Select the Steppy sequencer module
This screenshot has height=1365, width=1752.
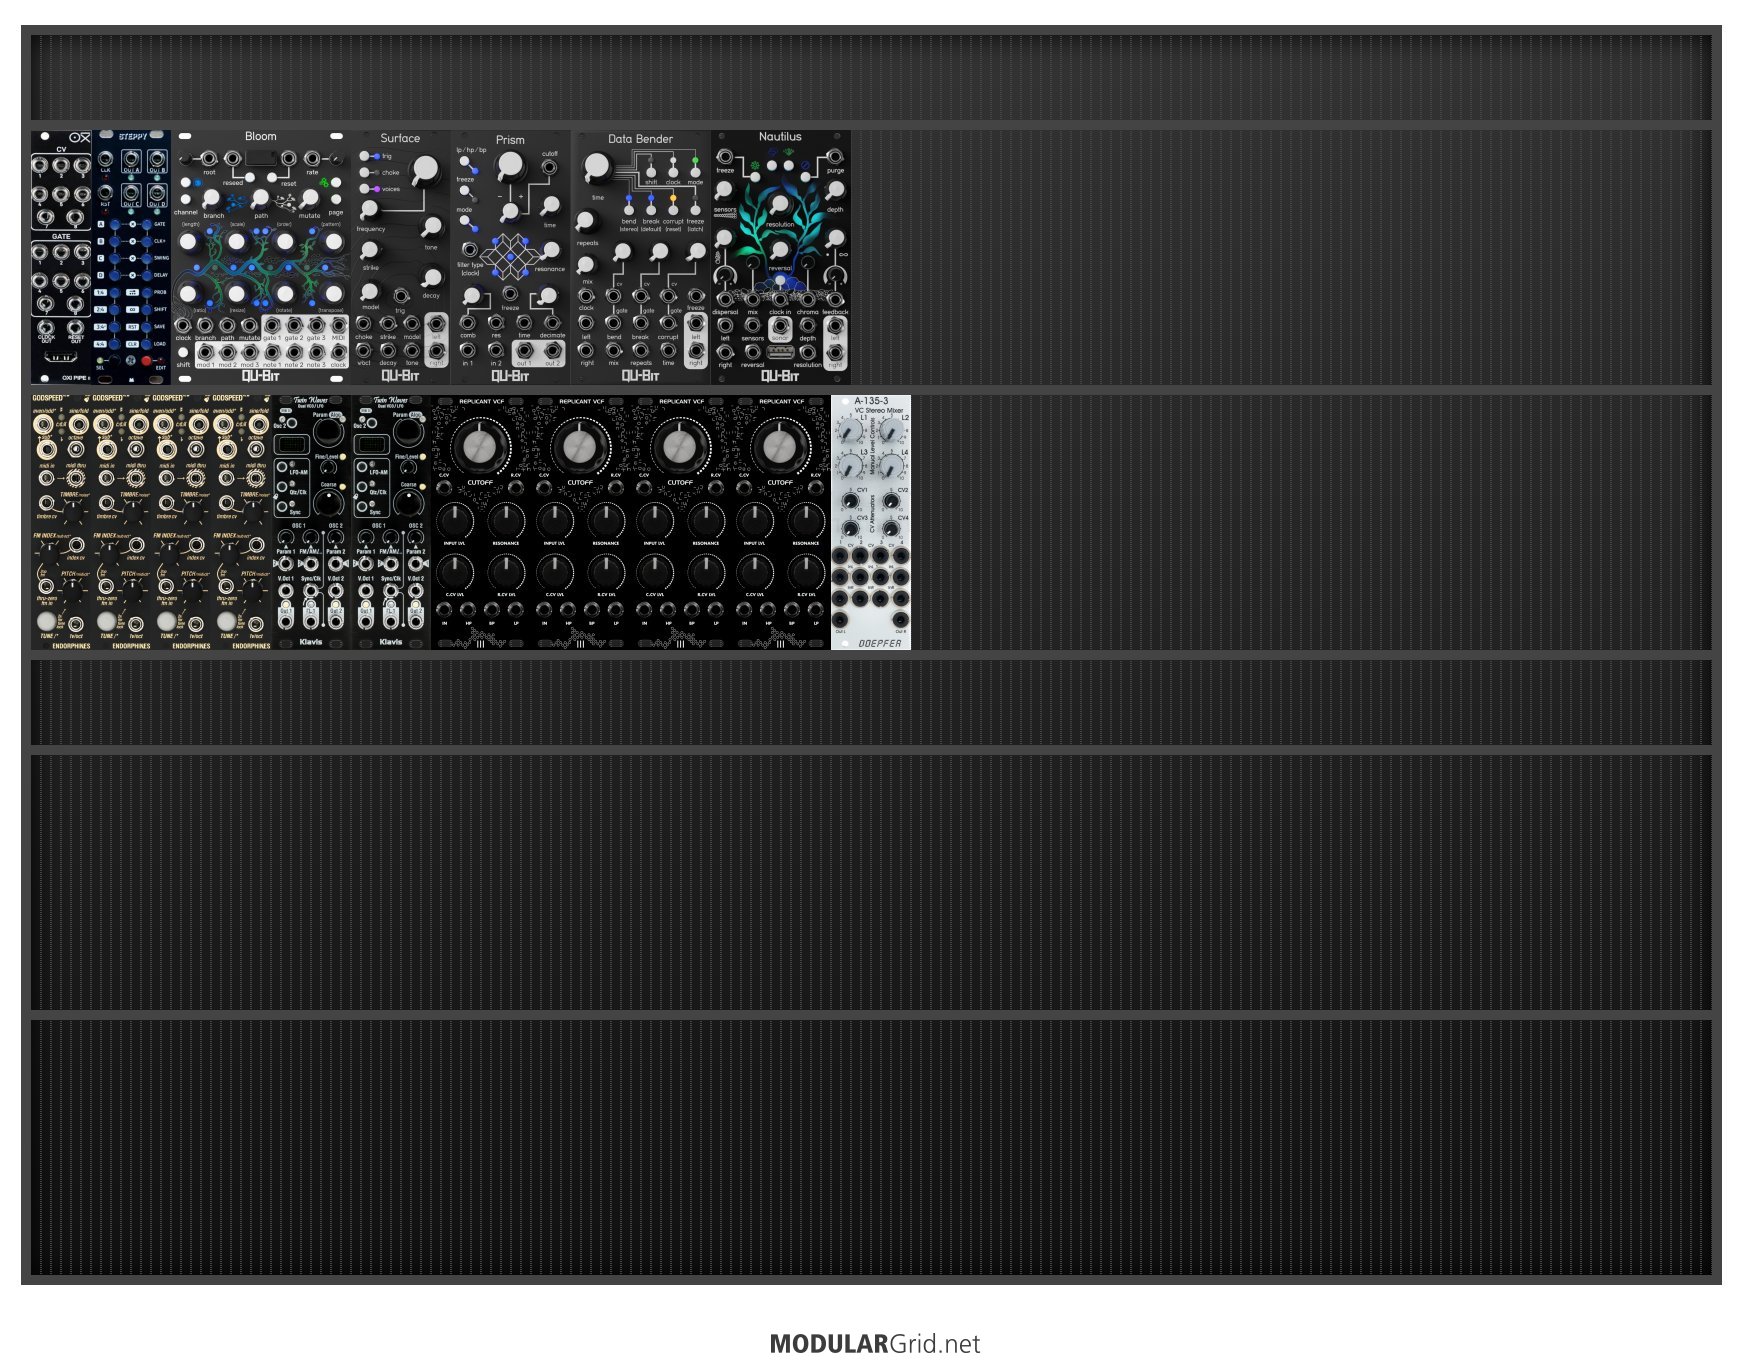pos(132,257)
